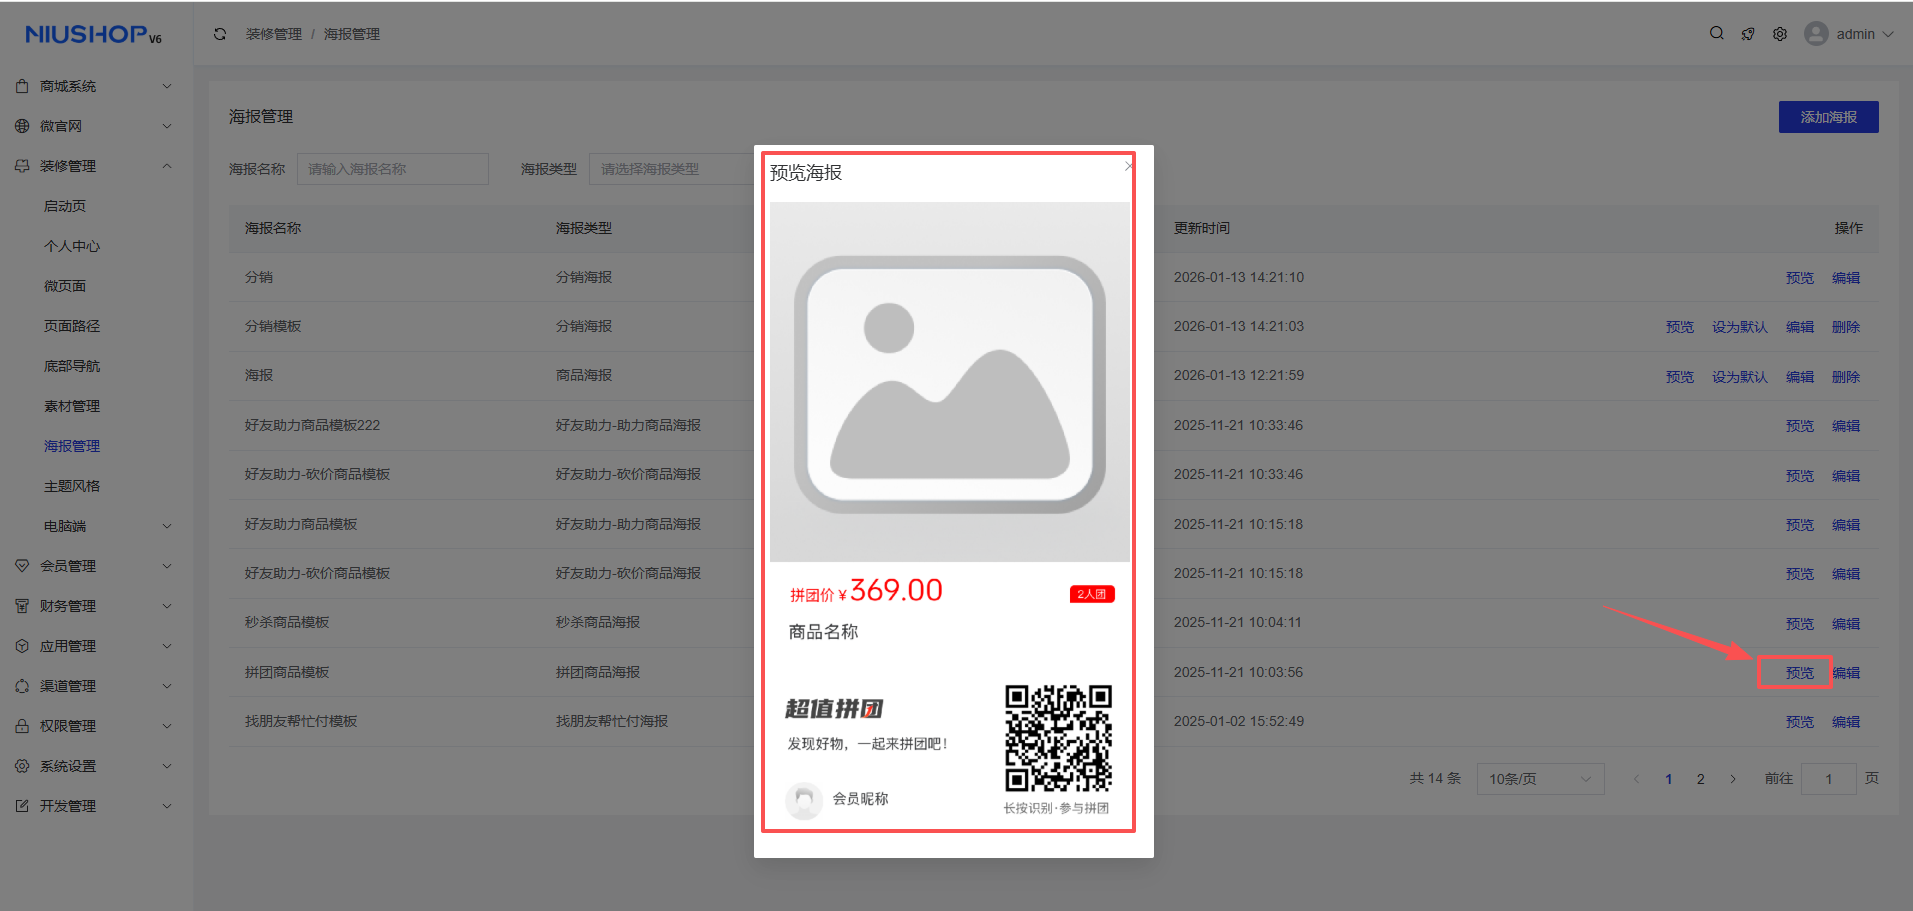Click the rocket icon in top bar

click(1748, 34)
